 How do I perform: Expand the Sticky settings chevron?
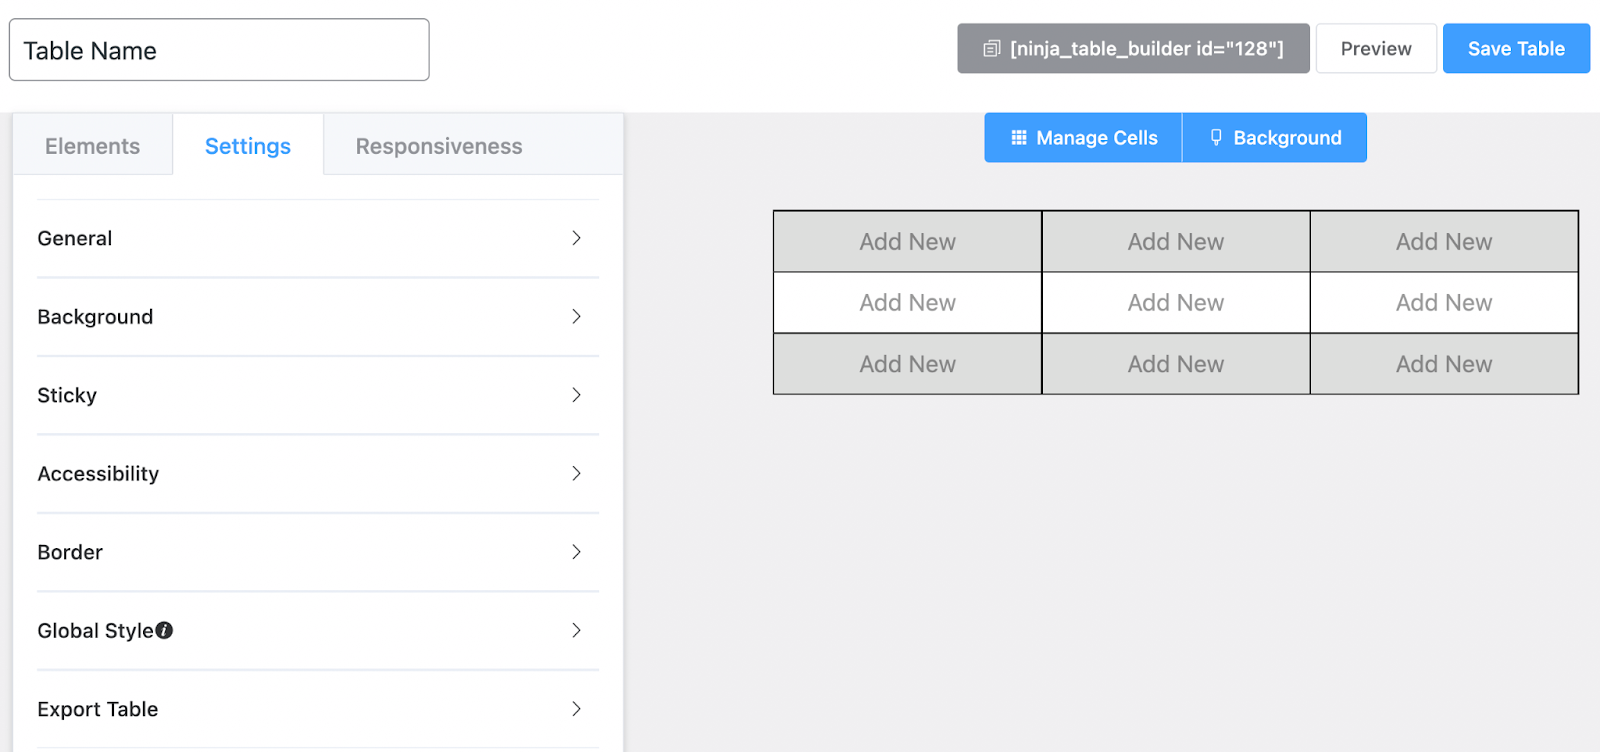576,395
